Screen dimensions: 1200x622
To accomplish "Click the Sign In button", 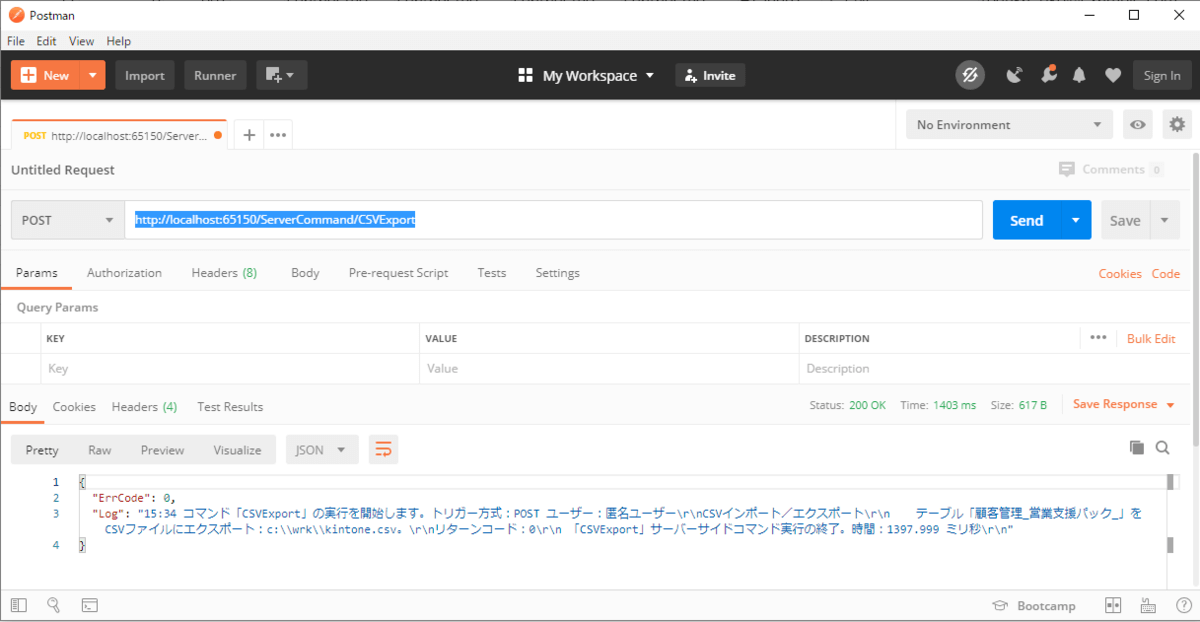I will tap(1162, 75).
